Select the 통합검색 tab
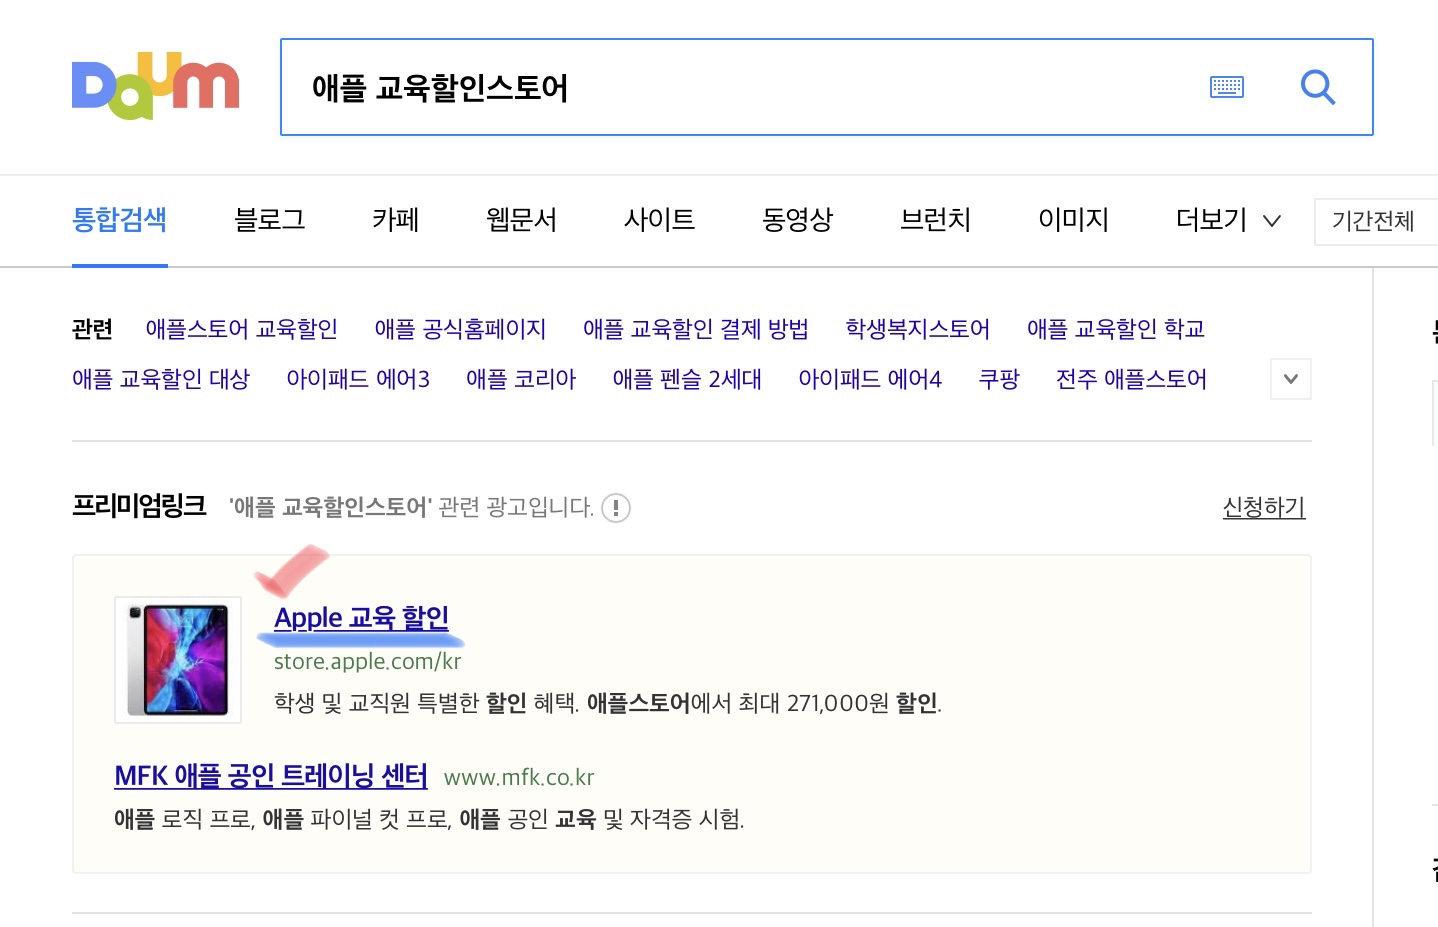Image resolution: width=1438 pixels, height=927 pixels. (120, 219)
